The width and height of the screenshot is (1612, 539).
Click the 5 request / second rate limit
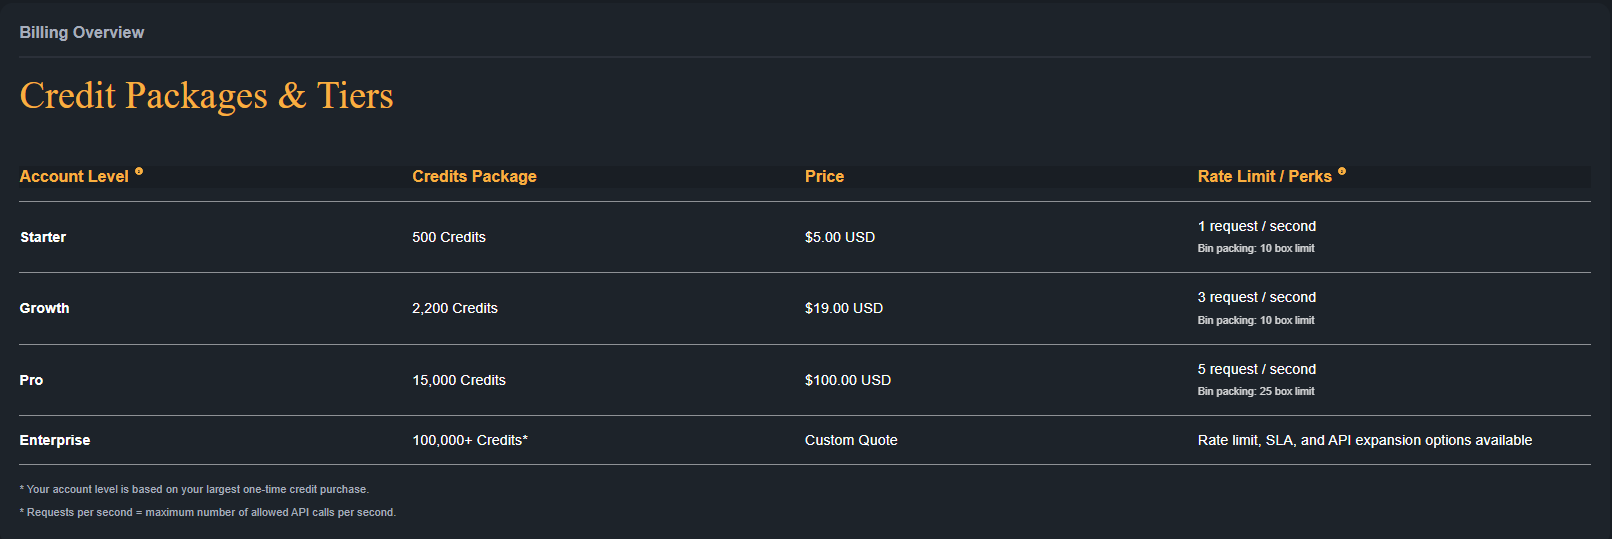tap(1257, 369)
